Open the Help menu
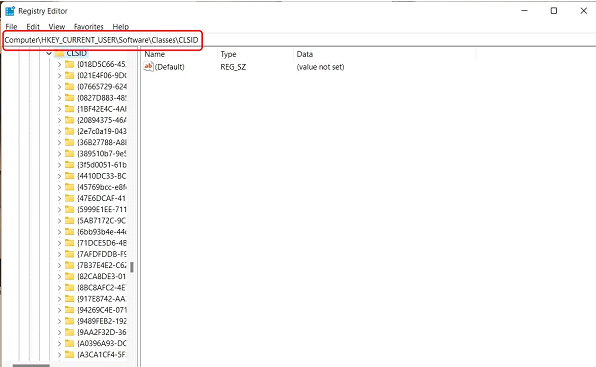Image resolution: width=596 pixels, height=367 pixels. [120, 27]
